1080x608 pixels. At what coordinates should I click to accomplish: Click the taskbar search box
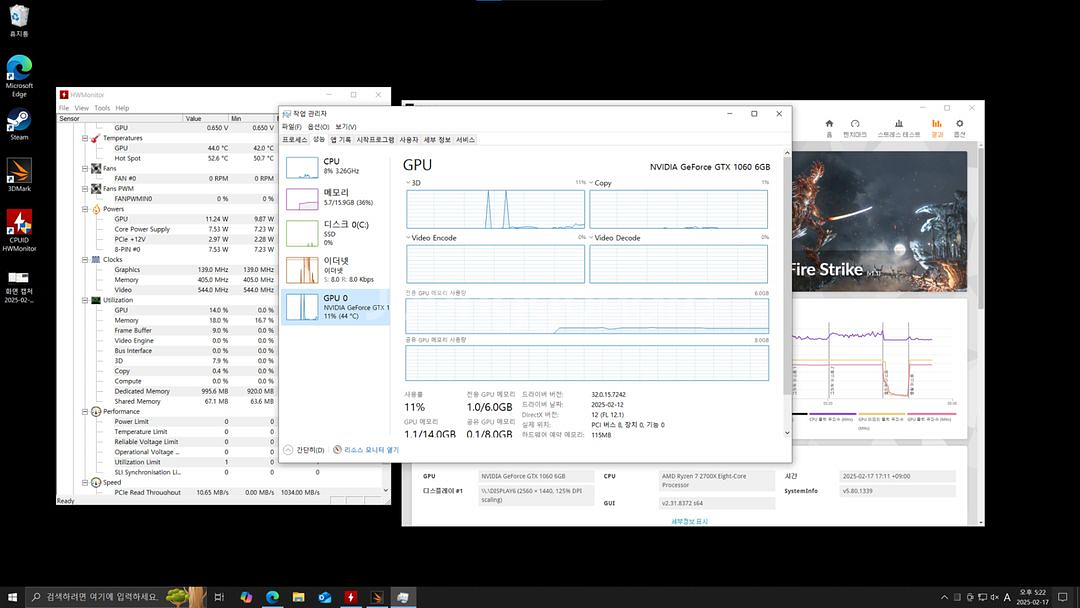click(x=116, y=597)
